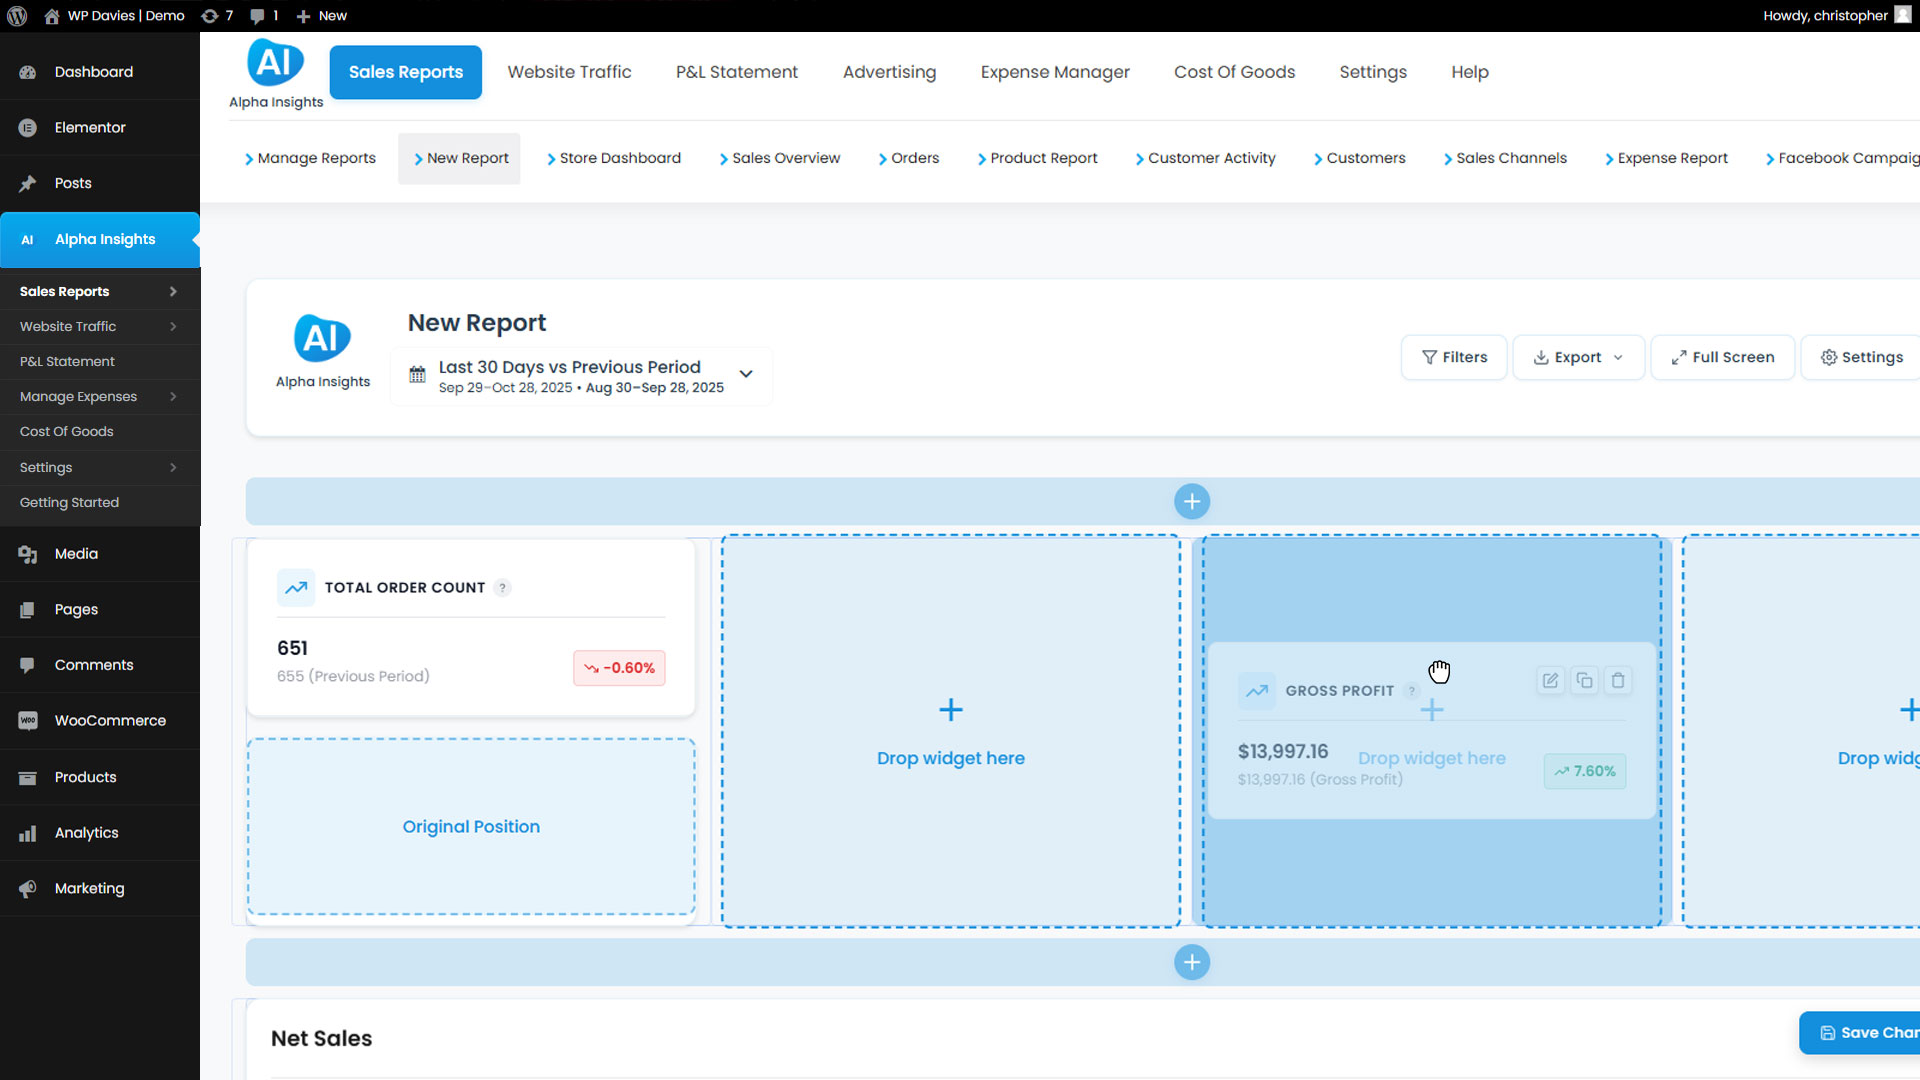
Task: Add a row using the top plus circle
Action: [1191, 501]
